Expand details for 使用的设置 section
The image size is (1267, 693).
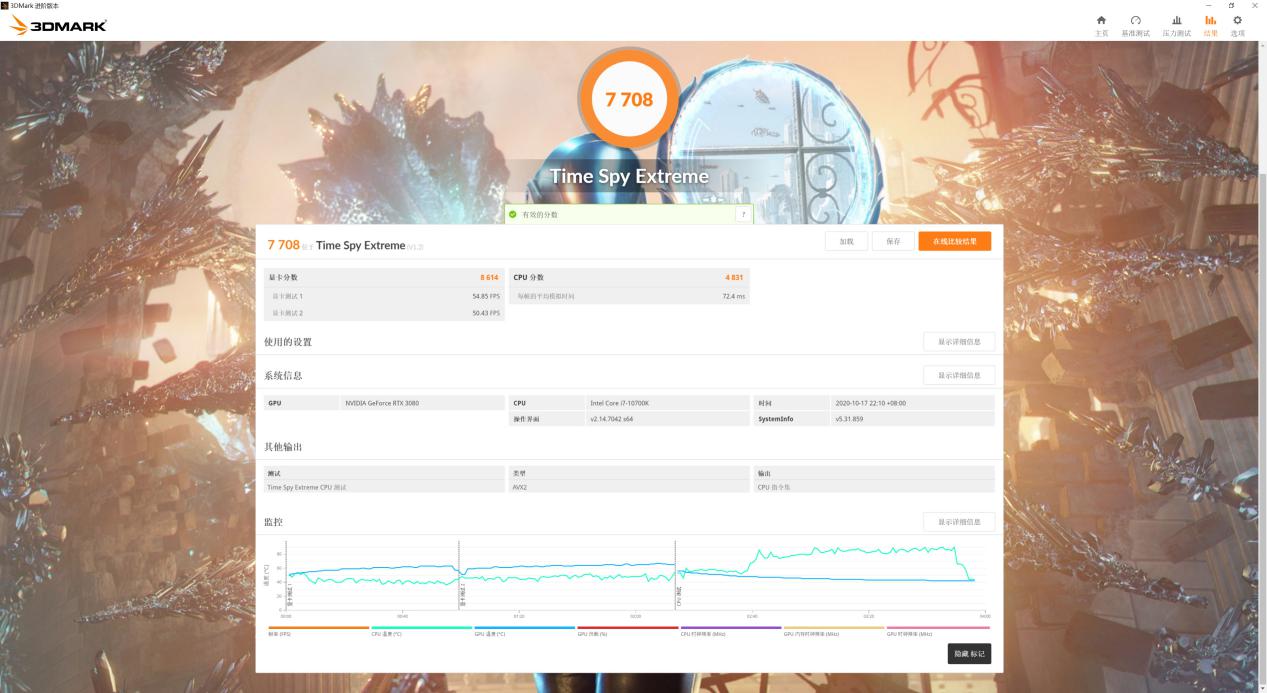coord(958,341)
